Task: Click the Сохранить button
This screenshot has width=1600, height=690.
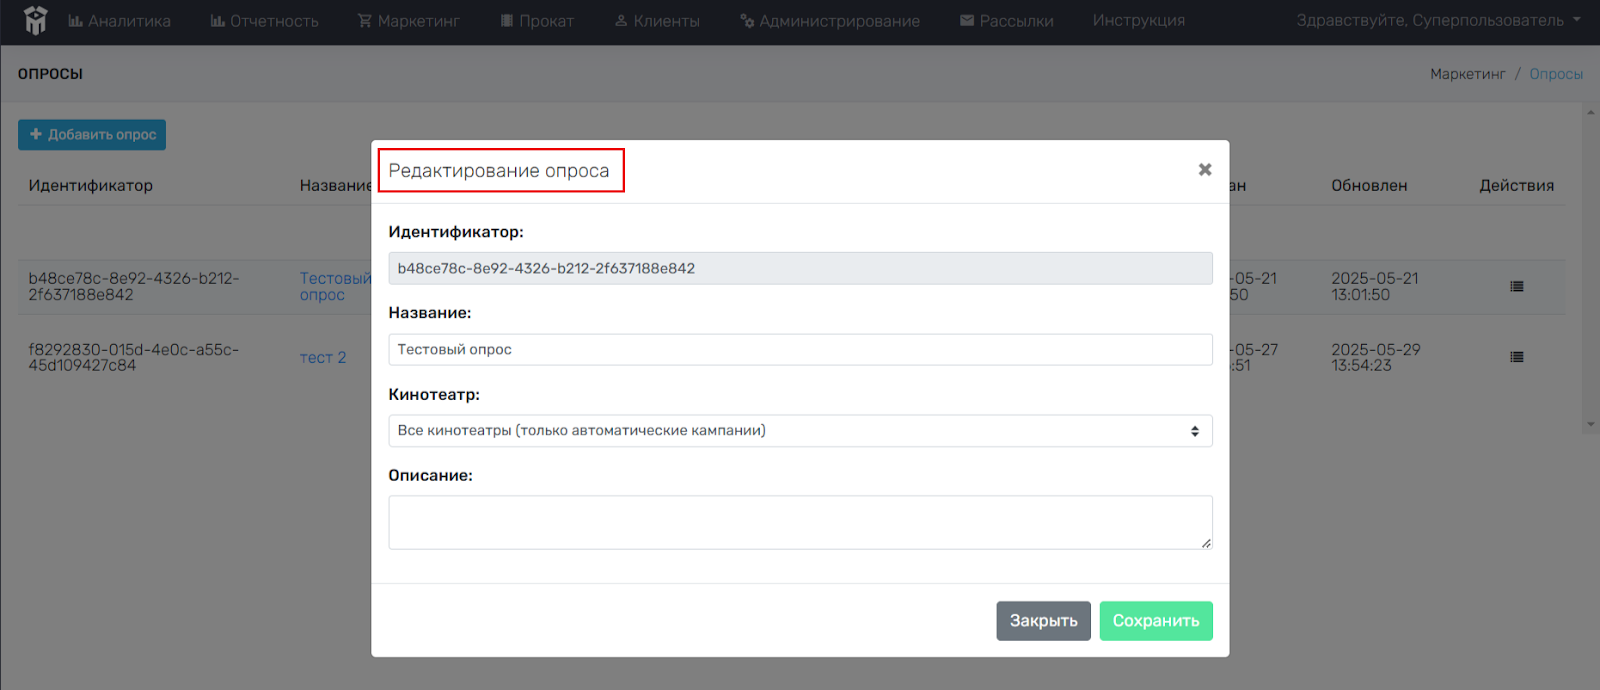Action: point(1156,621)
